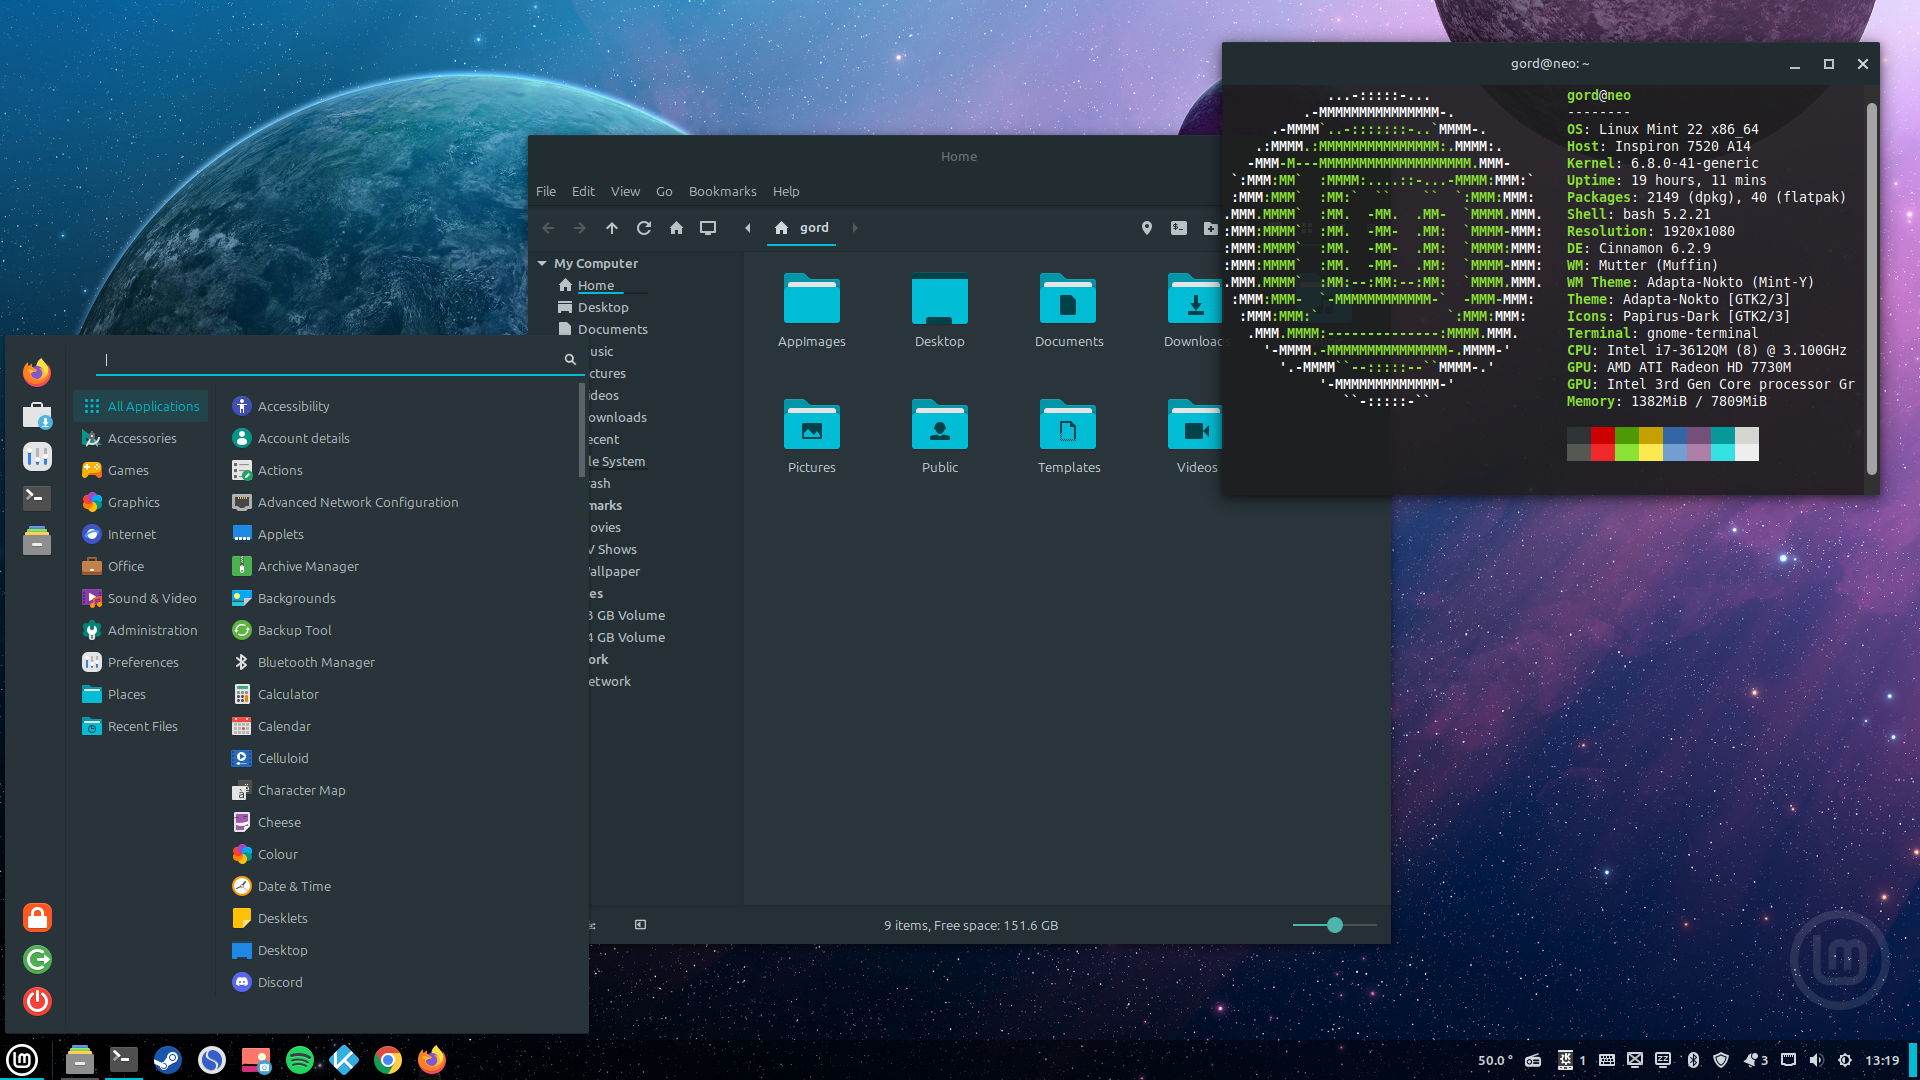Image resolution: width=1920 pixels, height=1080 pixels.
Task: Open a terminal from the Nemo toolbar
Action: (x=1179, y=228)
